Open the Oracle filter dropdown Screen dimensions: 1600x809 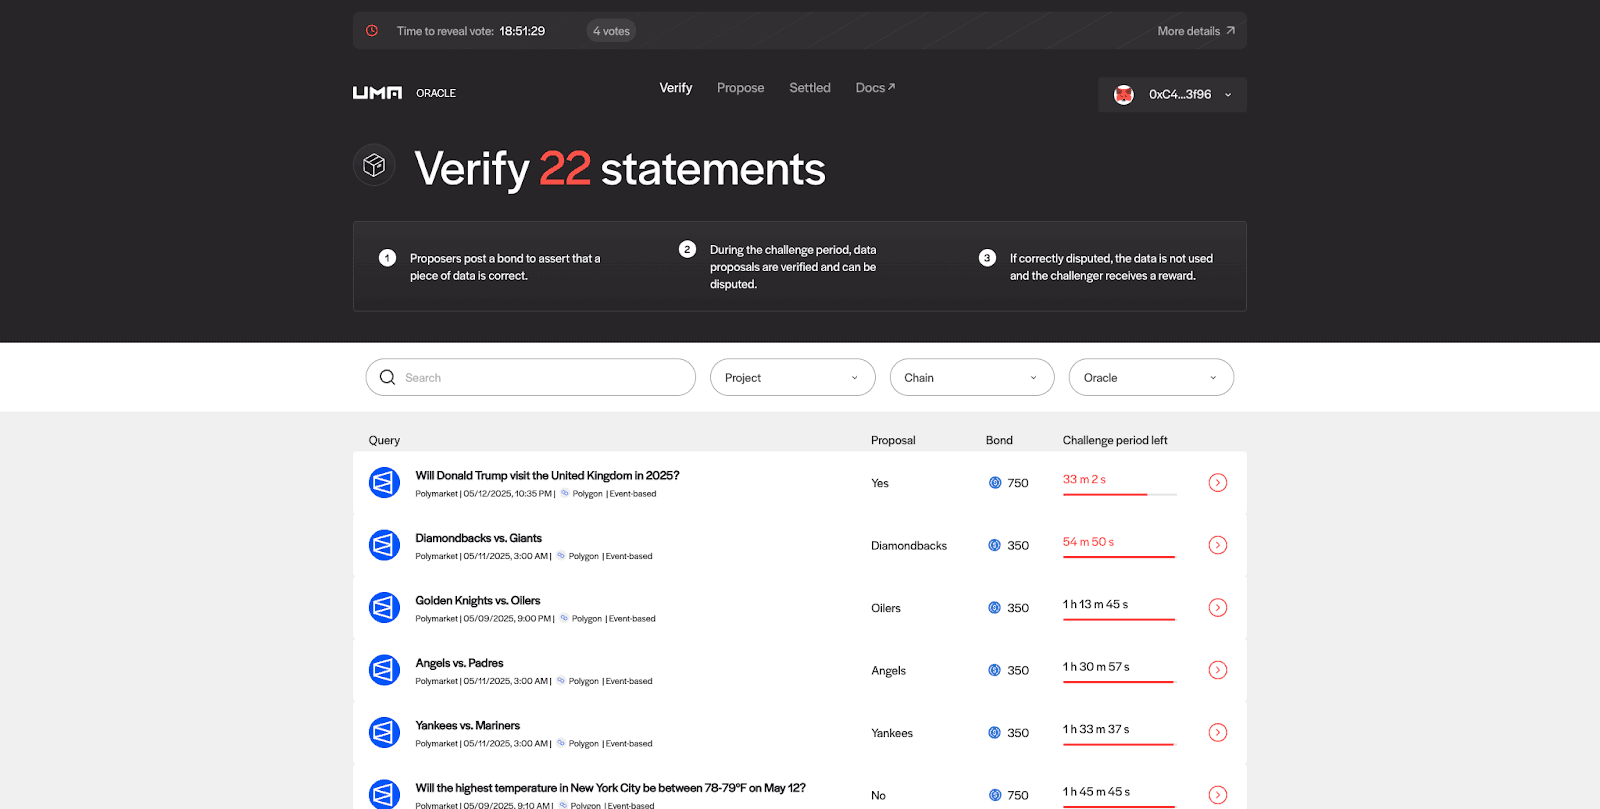[1150, 378]
